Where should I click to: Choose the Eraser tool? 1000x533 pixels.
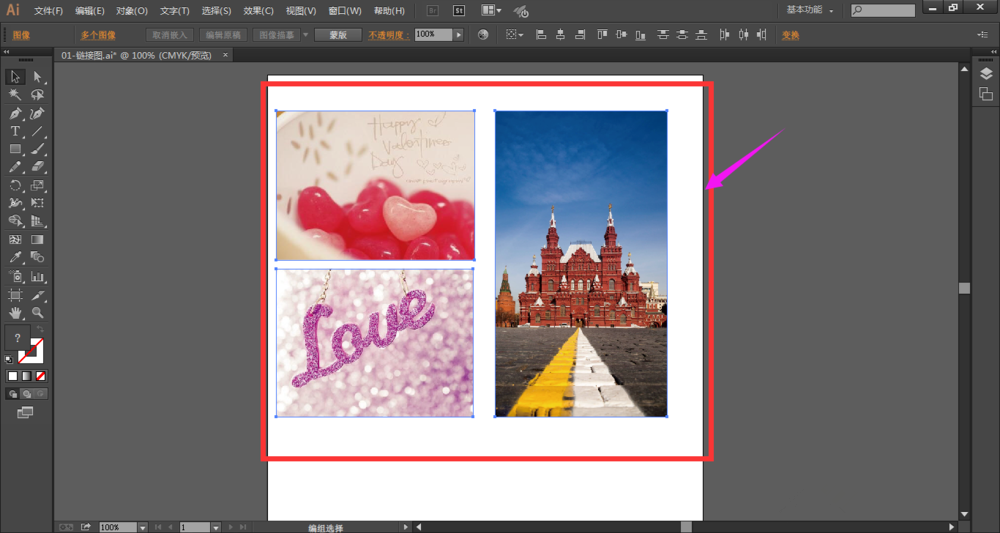click(x=38, y=167)
